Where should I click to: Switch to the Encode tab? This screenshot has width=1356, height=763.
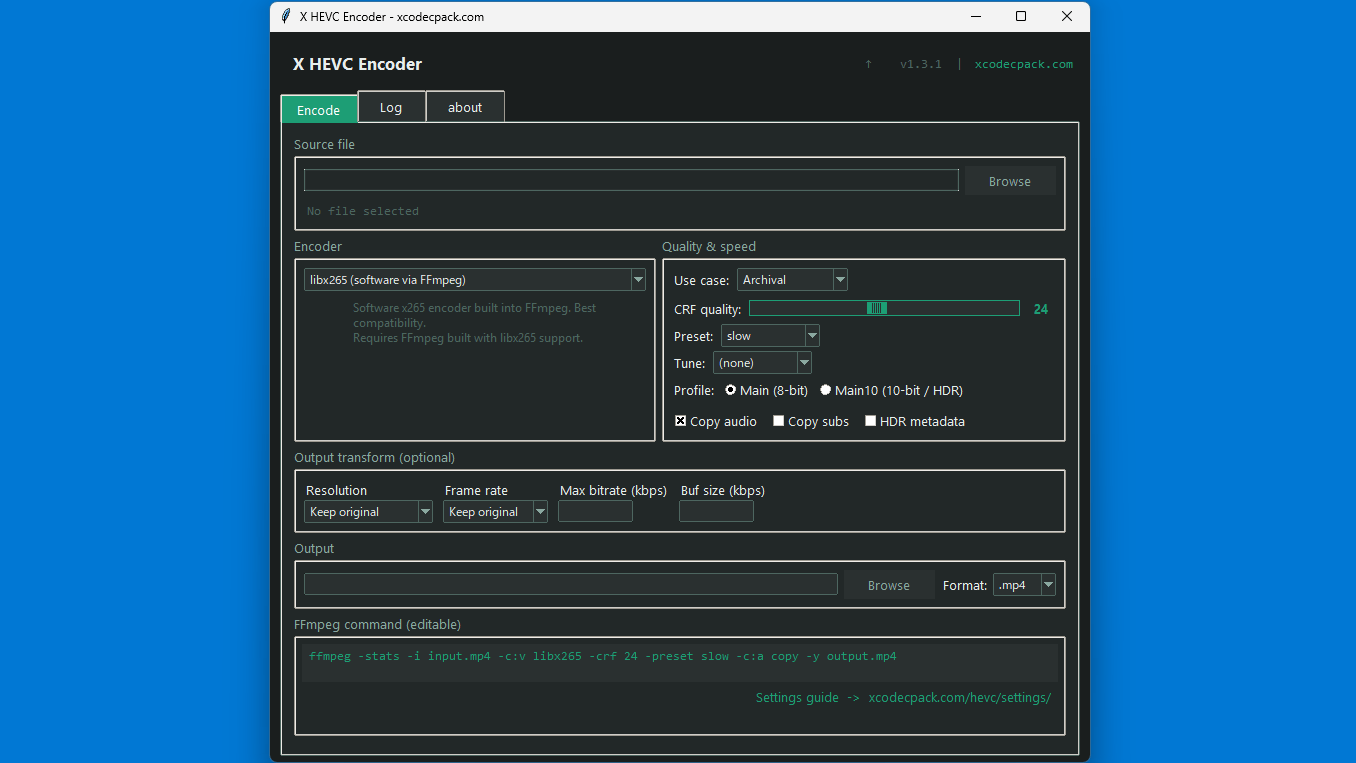point(318,109)
